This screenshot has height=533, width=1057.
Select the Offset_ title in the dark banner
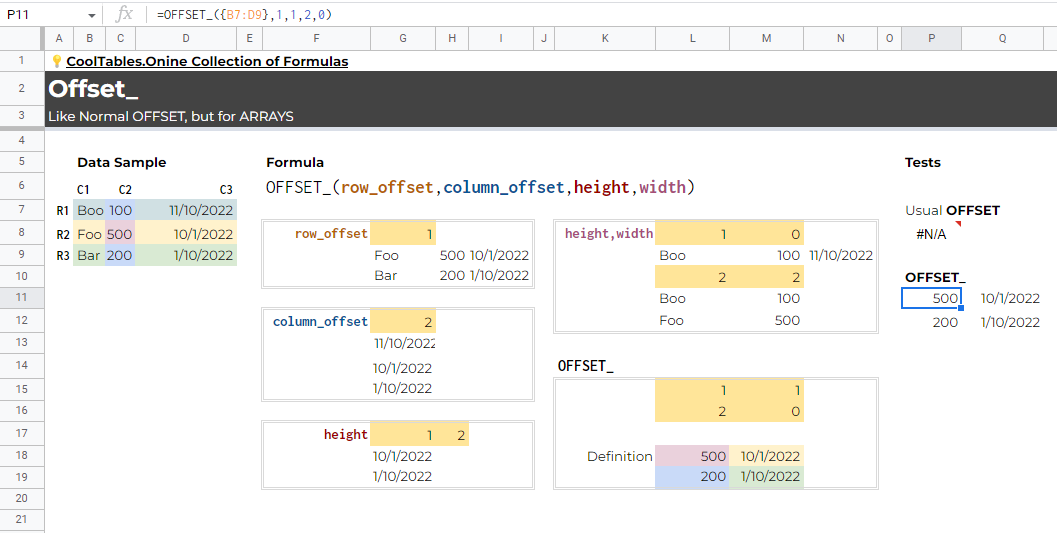coord(94,89)
